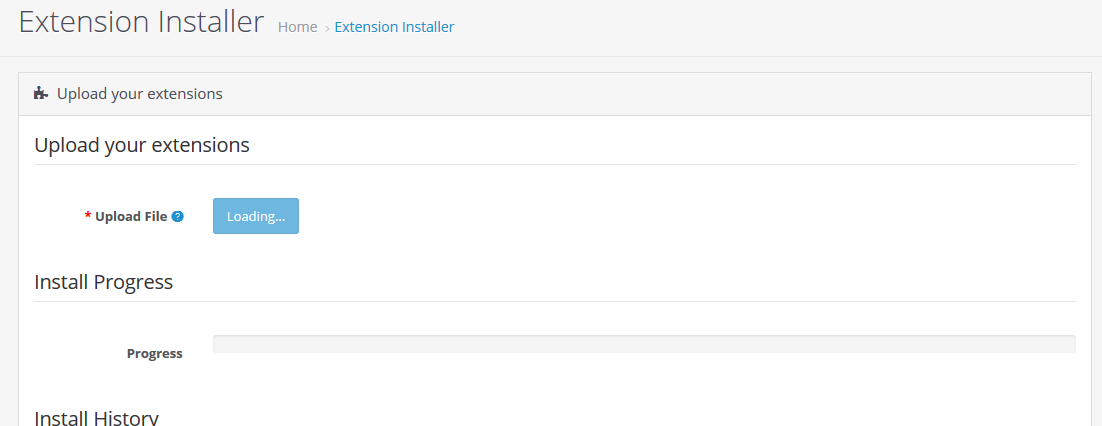Screen dimensions: 1102x426
Task: Click empty gray area of panel header bar
Action: pos(654,94)
